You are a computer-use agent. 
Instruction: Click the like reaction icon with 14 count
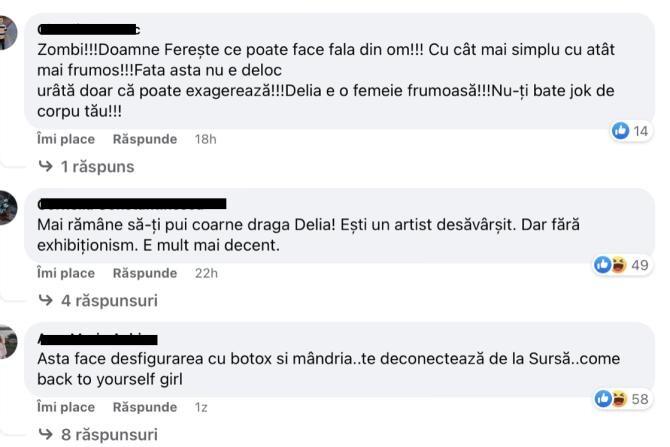(620, 131)
